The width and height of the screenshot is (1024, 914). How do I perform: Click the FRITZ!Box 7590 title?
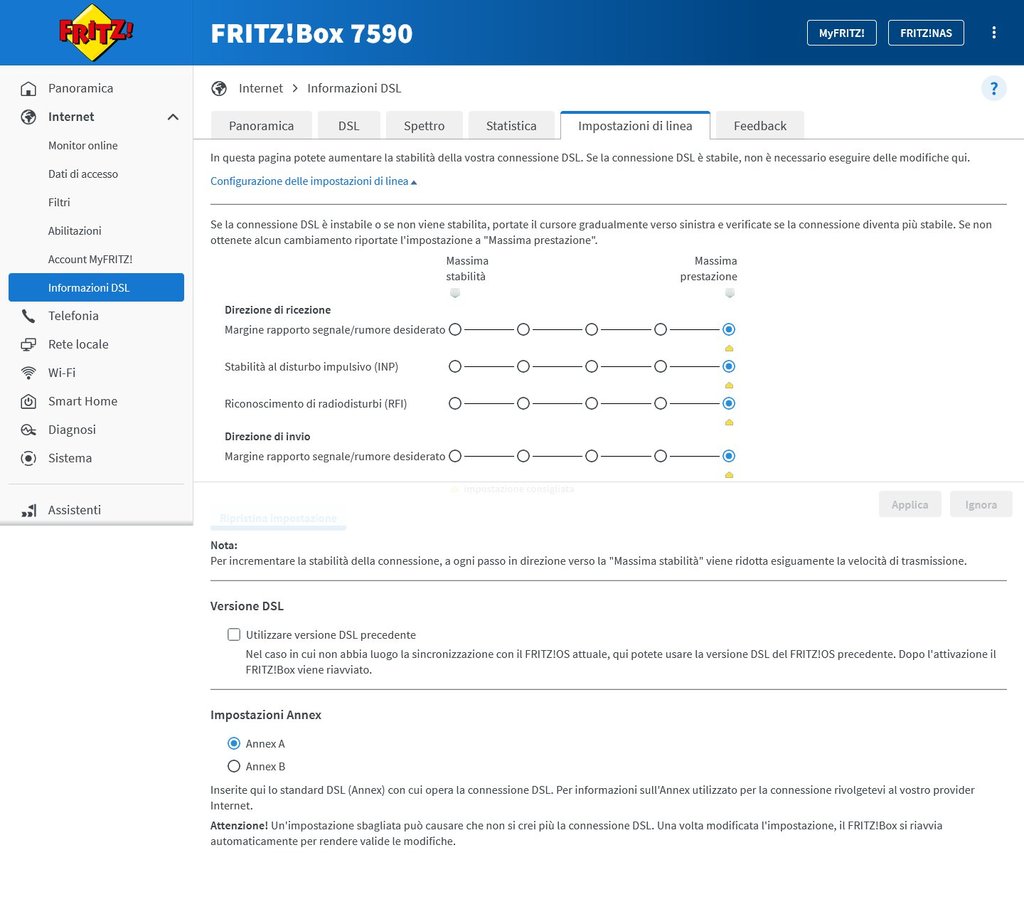[312, 33]
